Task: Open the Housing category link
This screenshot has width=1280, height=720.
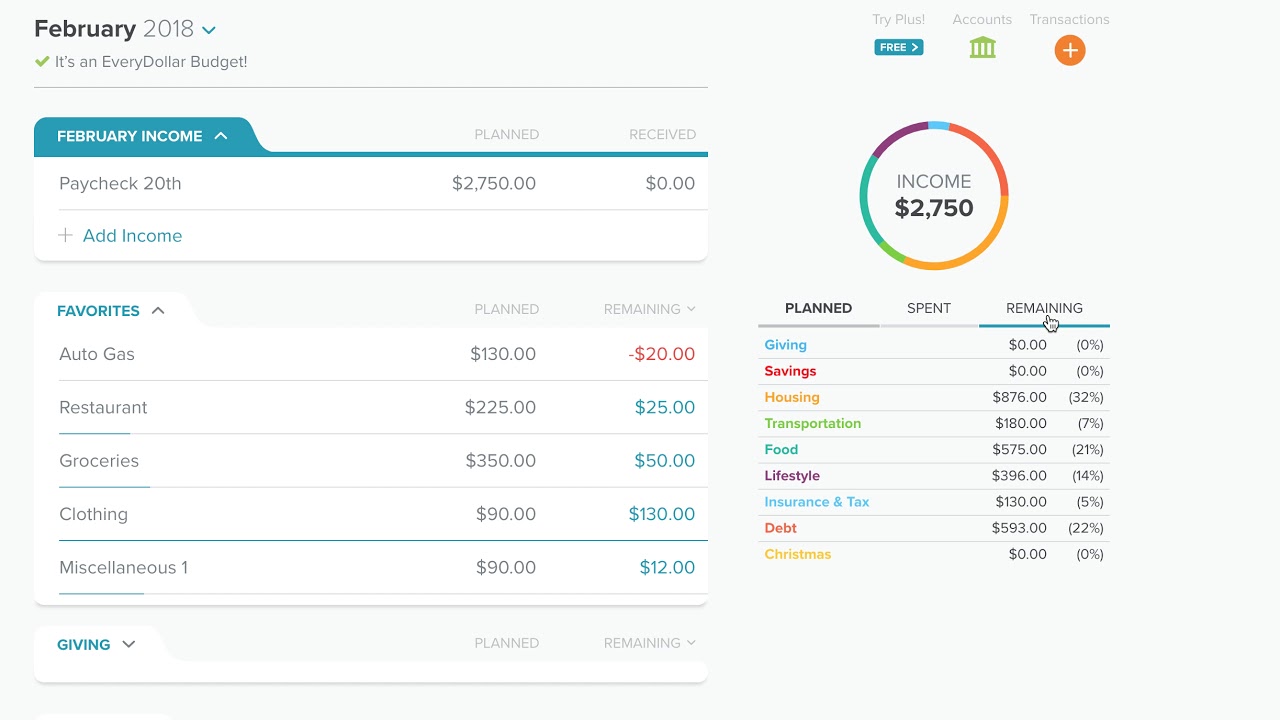Action: click(791, 397)
